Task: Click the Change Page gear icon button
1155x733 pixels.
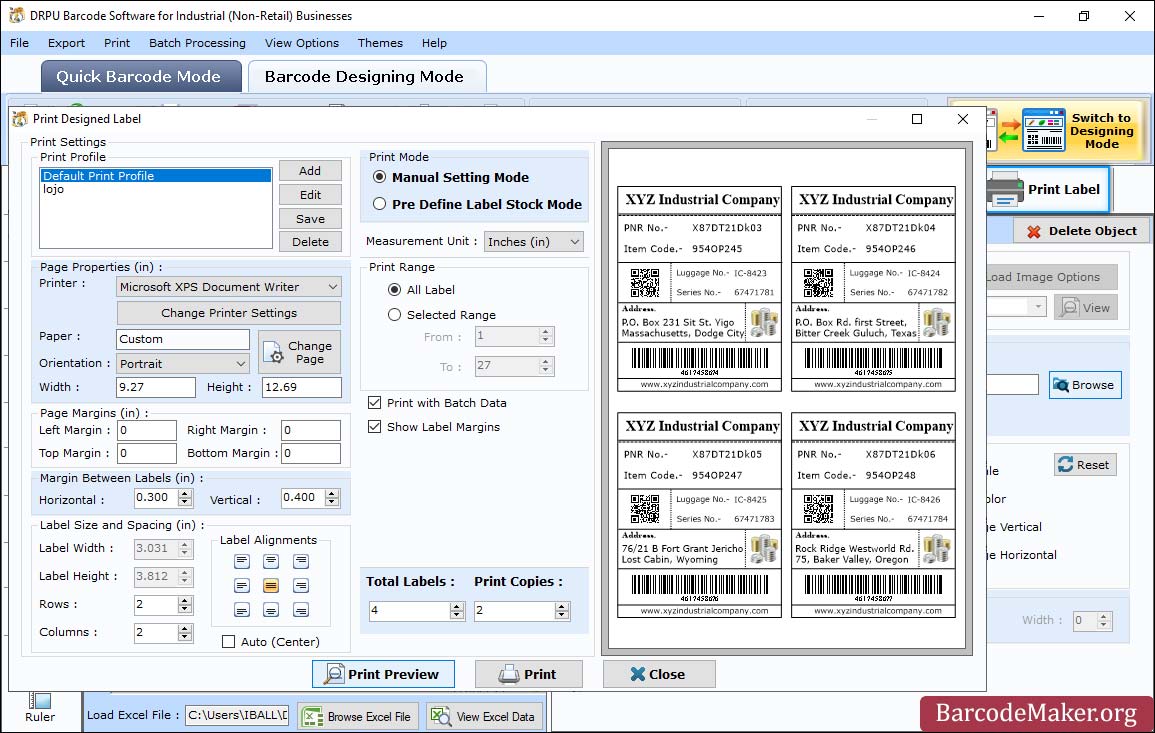Action: coord(300,352)
